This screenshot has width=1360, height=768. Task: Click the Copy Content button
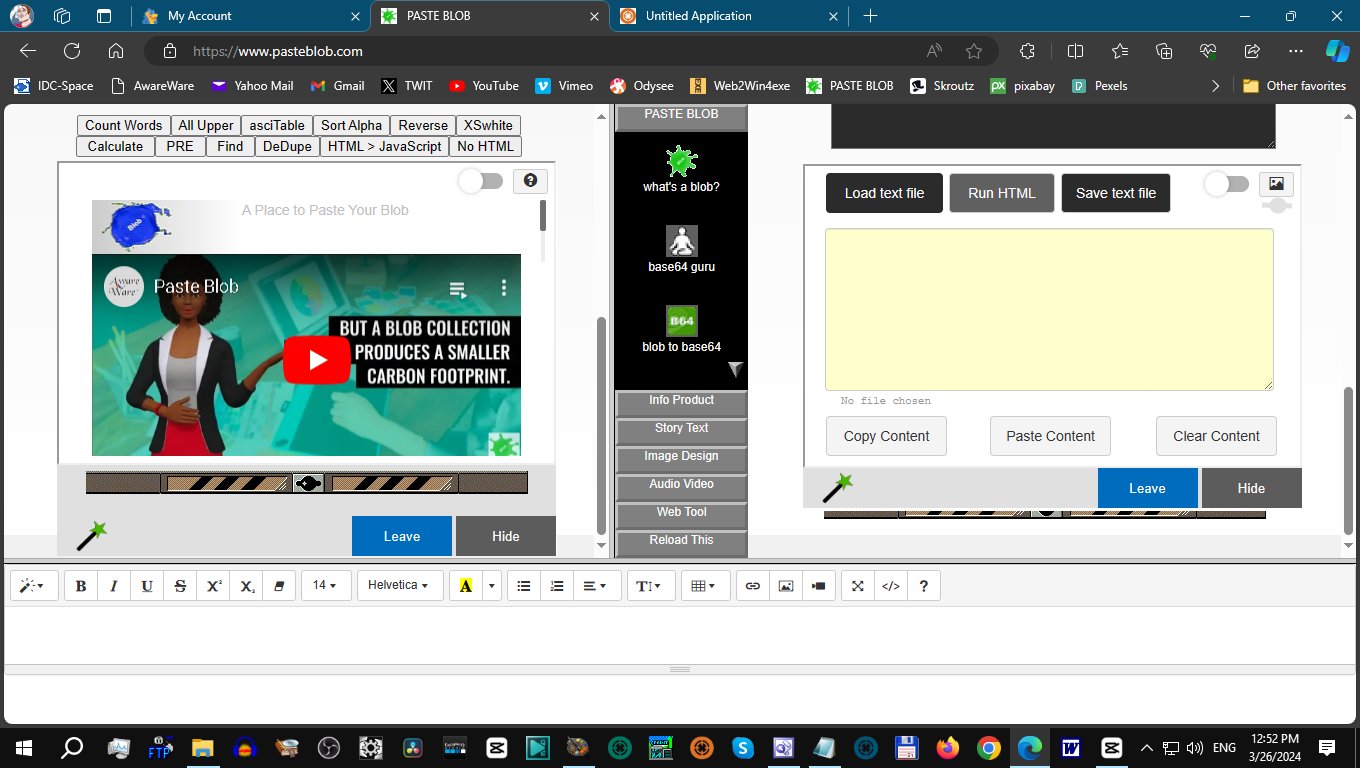(x=886, y=436)
